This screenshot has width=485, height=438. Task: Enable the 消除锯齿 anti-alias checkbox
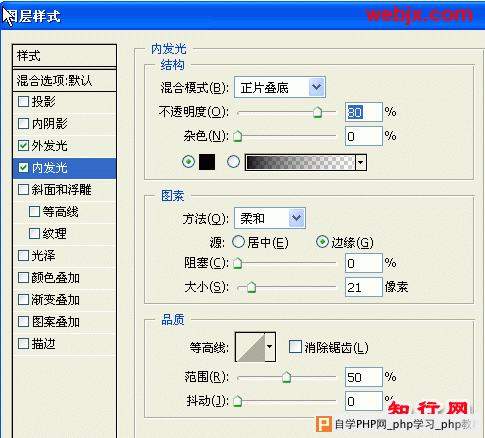click(295, 347)
